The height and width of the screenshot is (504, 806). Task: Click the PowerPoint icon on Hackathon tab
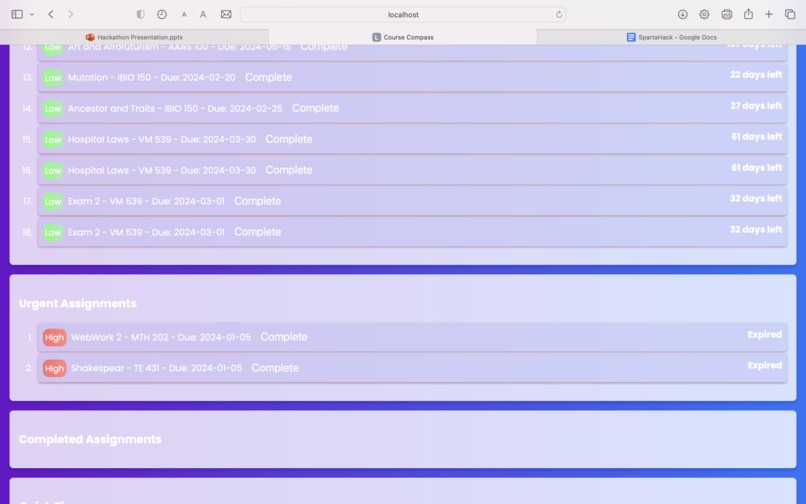pyautogui.click(x=90, y=37)
